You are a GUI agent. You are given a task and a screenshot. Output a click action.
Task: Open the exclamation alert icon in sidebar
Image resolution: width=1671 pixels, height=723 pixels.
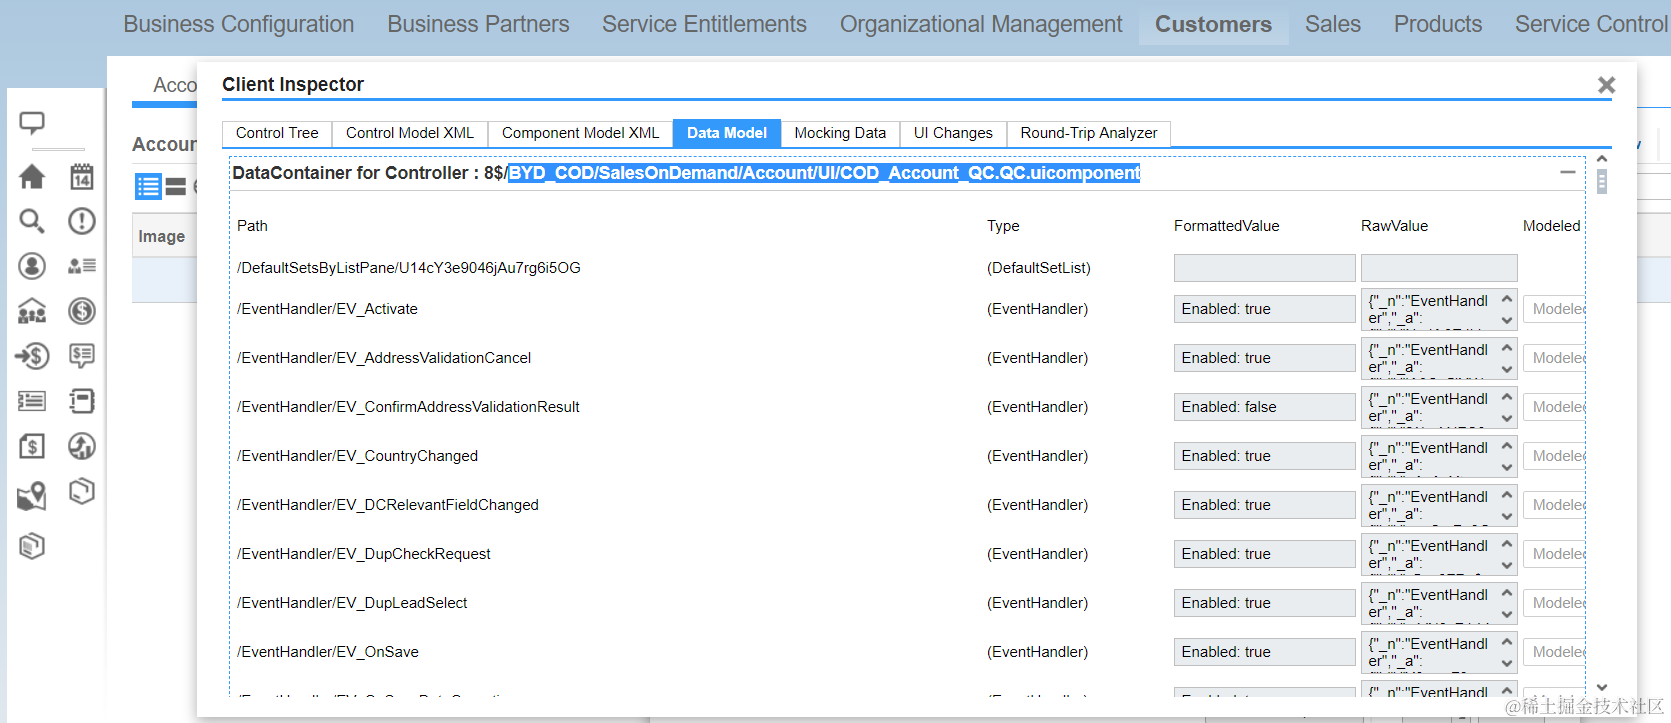[82, 221]
